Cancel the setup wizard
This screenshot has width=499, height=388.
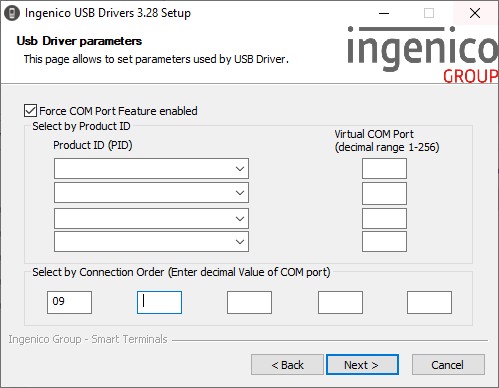(x=448, y=365)
